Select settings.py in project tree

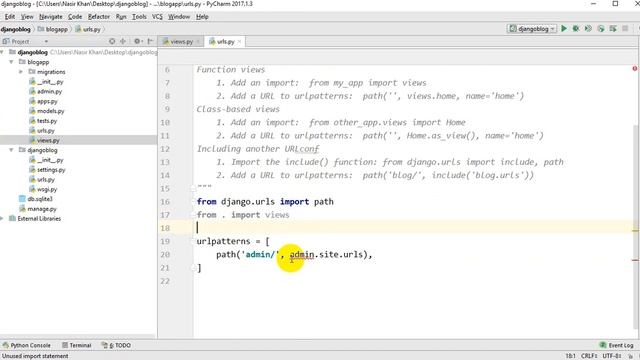(x=47, y=170)
